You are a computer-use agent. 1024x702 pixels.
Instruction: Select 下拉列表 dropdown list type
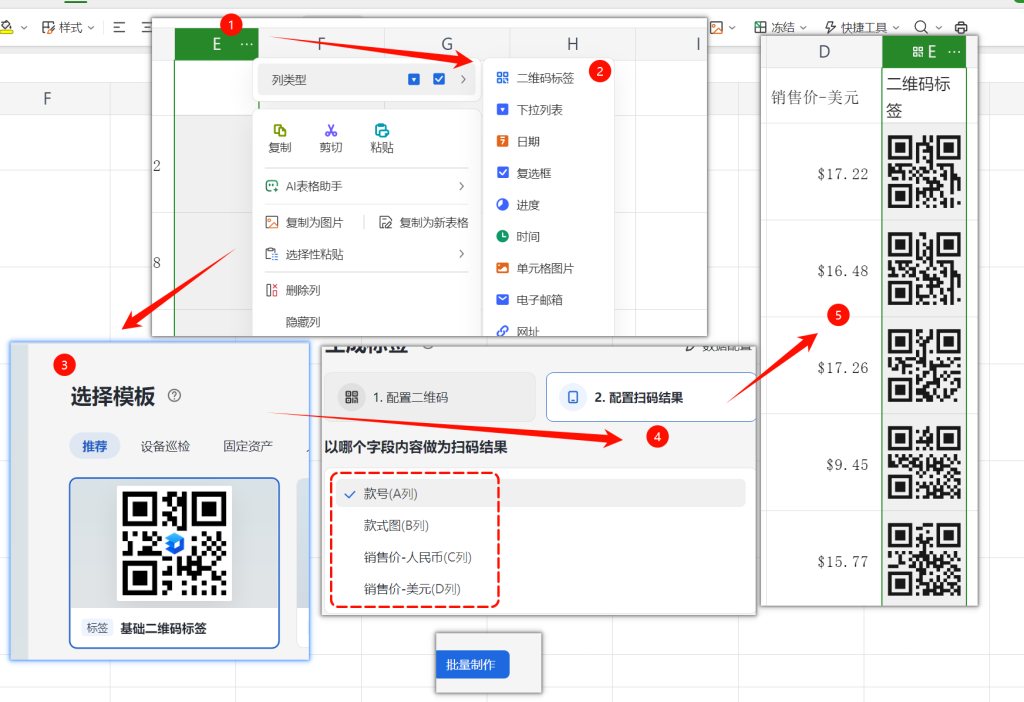530,110
